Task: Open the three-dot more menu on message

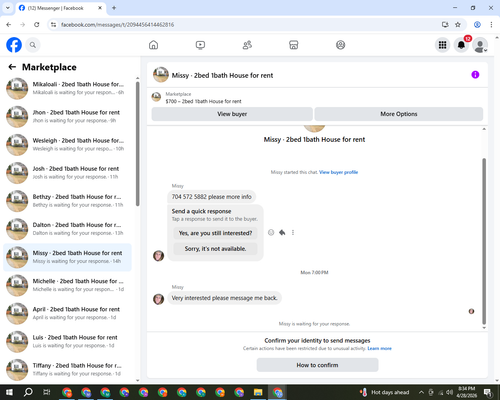Action: pos(293,232)
